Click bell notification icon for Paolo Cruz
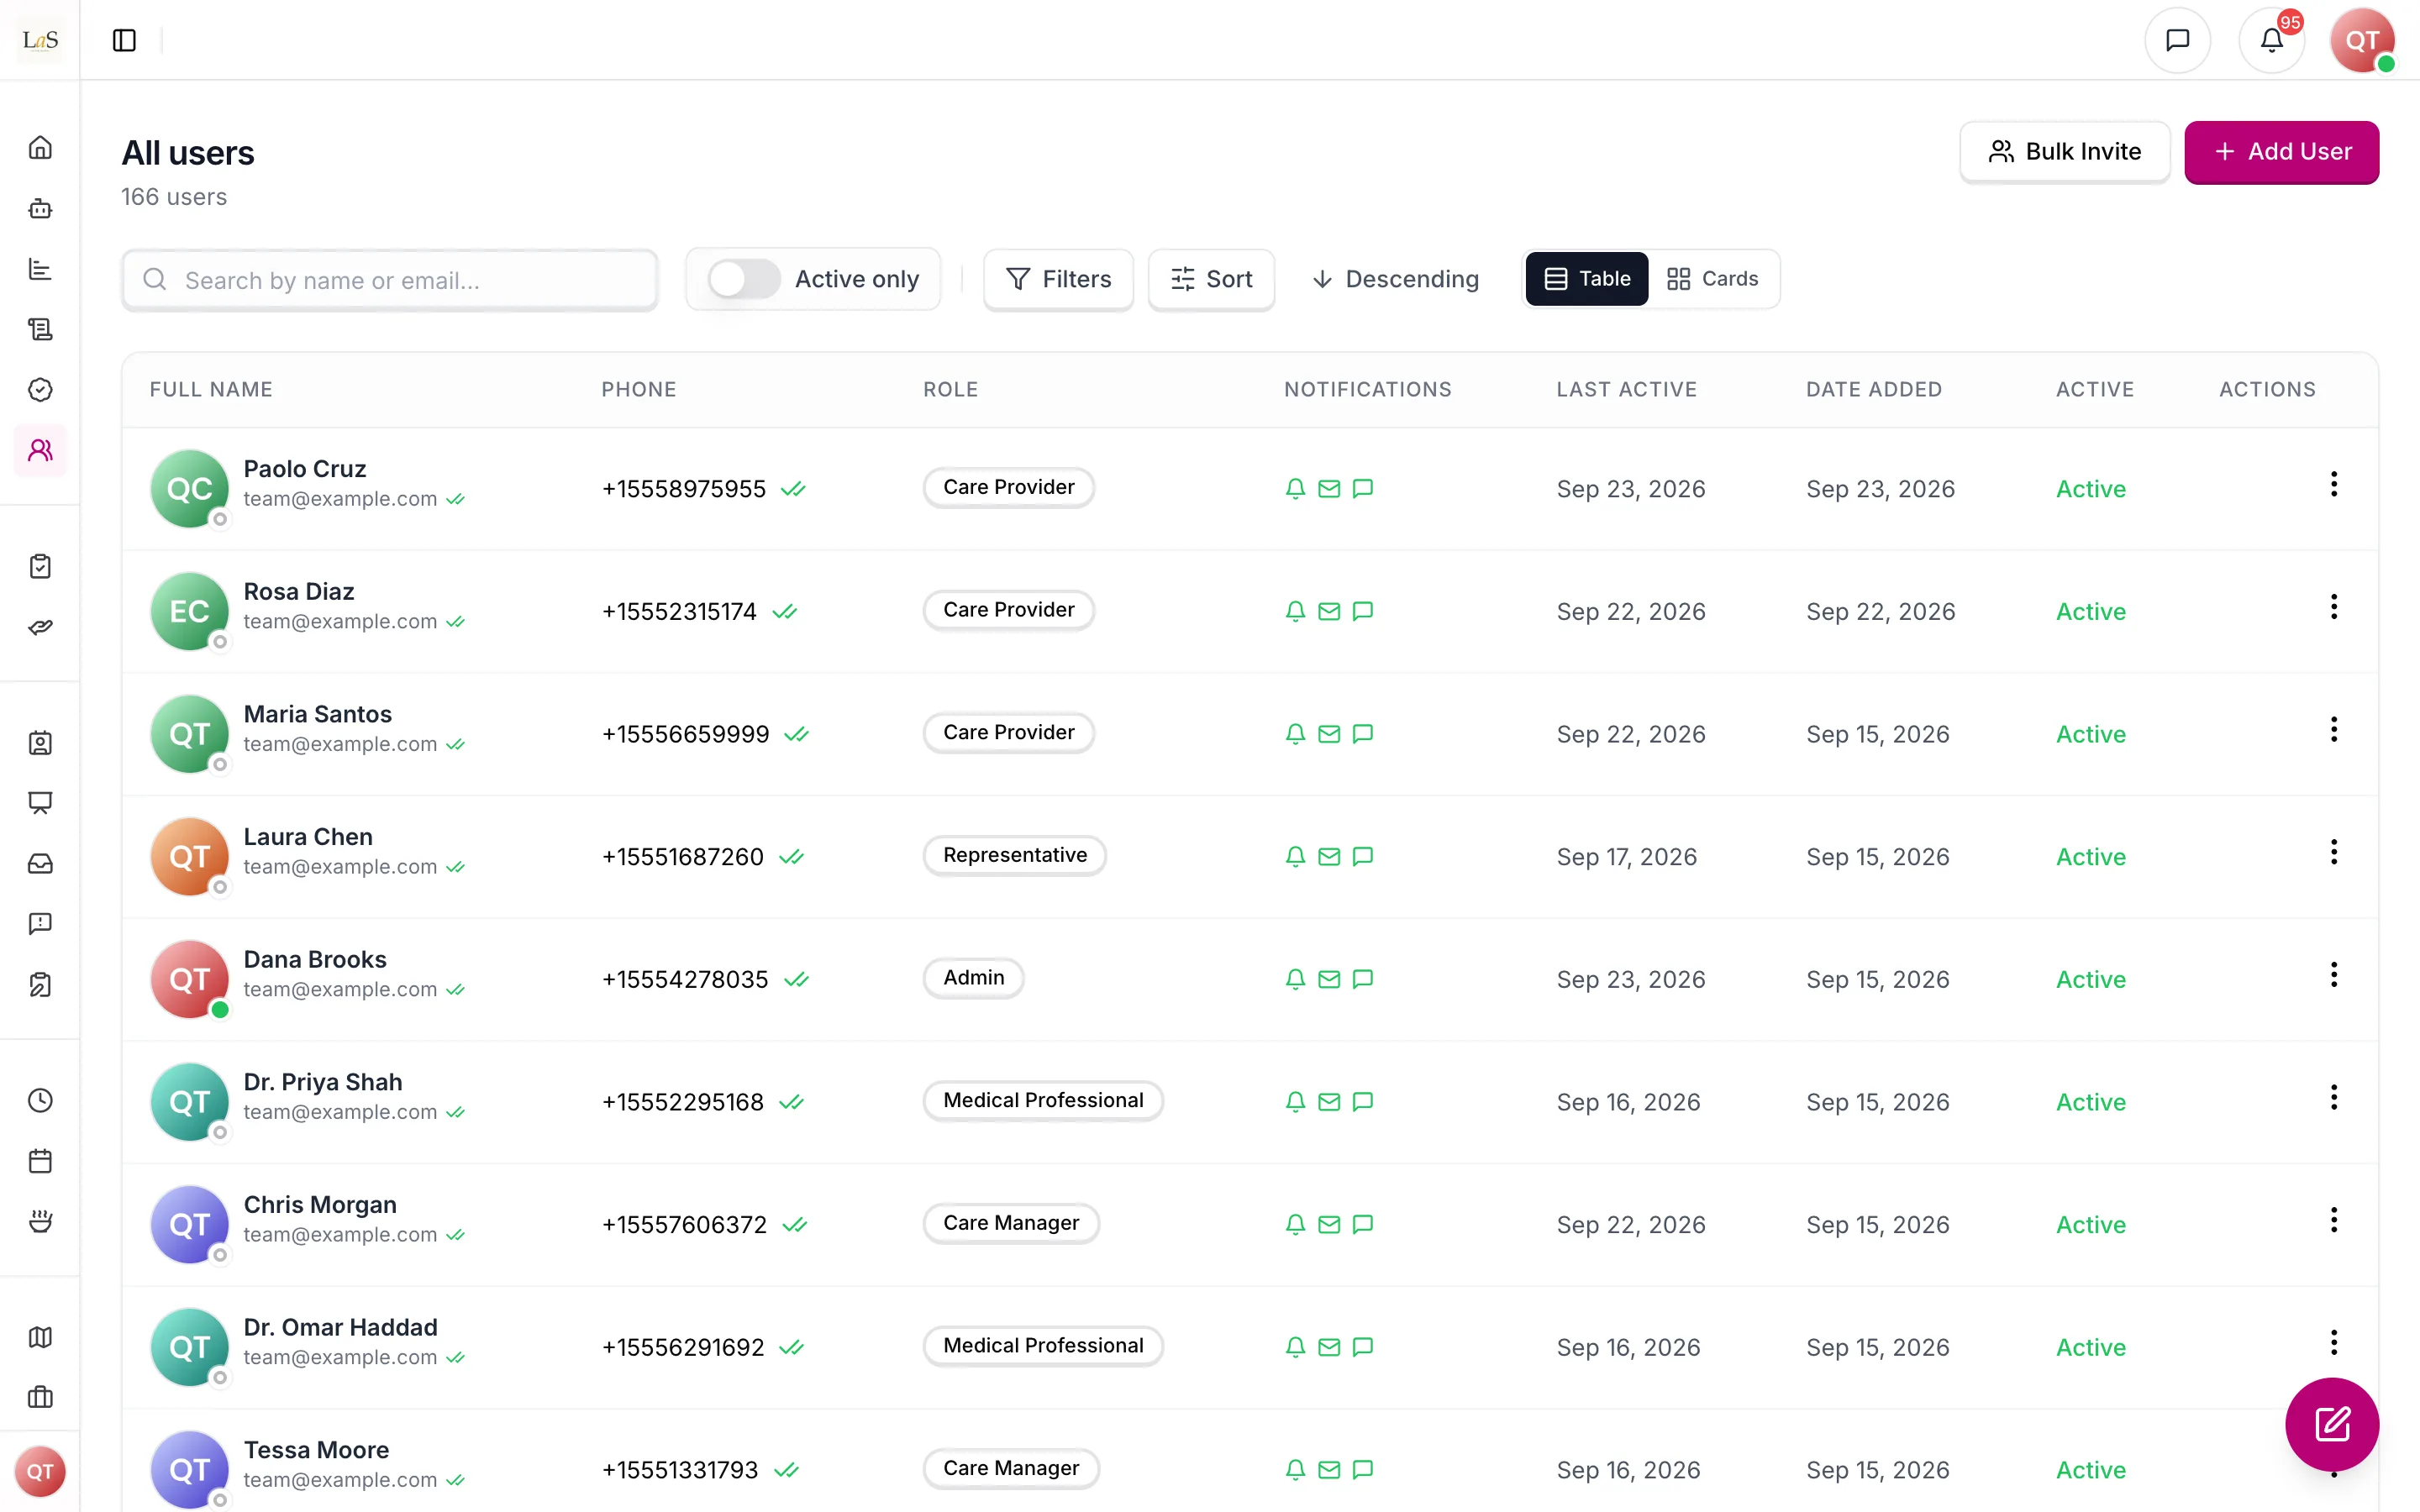2420x1512 pixels. (1295, 489)
